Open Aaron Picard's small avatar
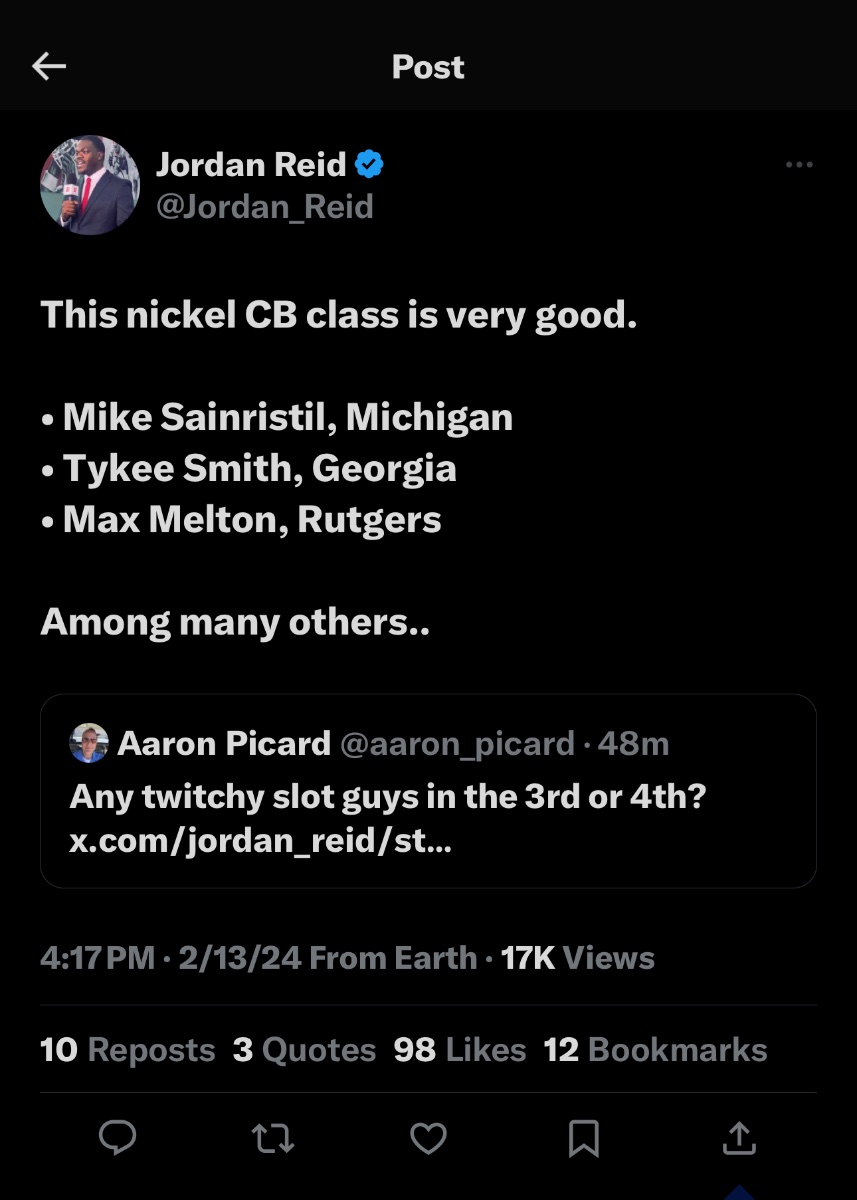Screen dimensions: 857x1200 click(88, 743)
